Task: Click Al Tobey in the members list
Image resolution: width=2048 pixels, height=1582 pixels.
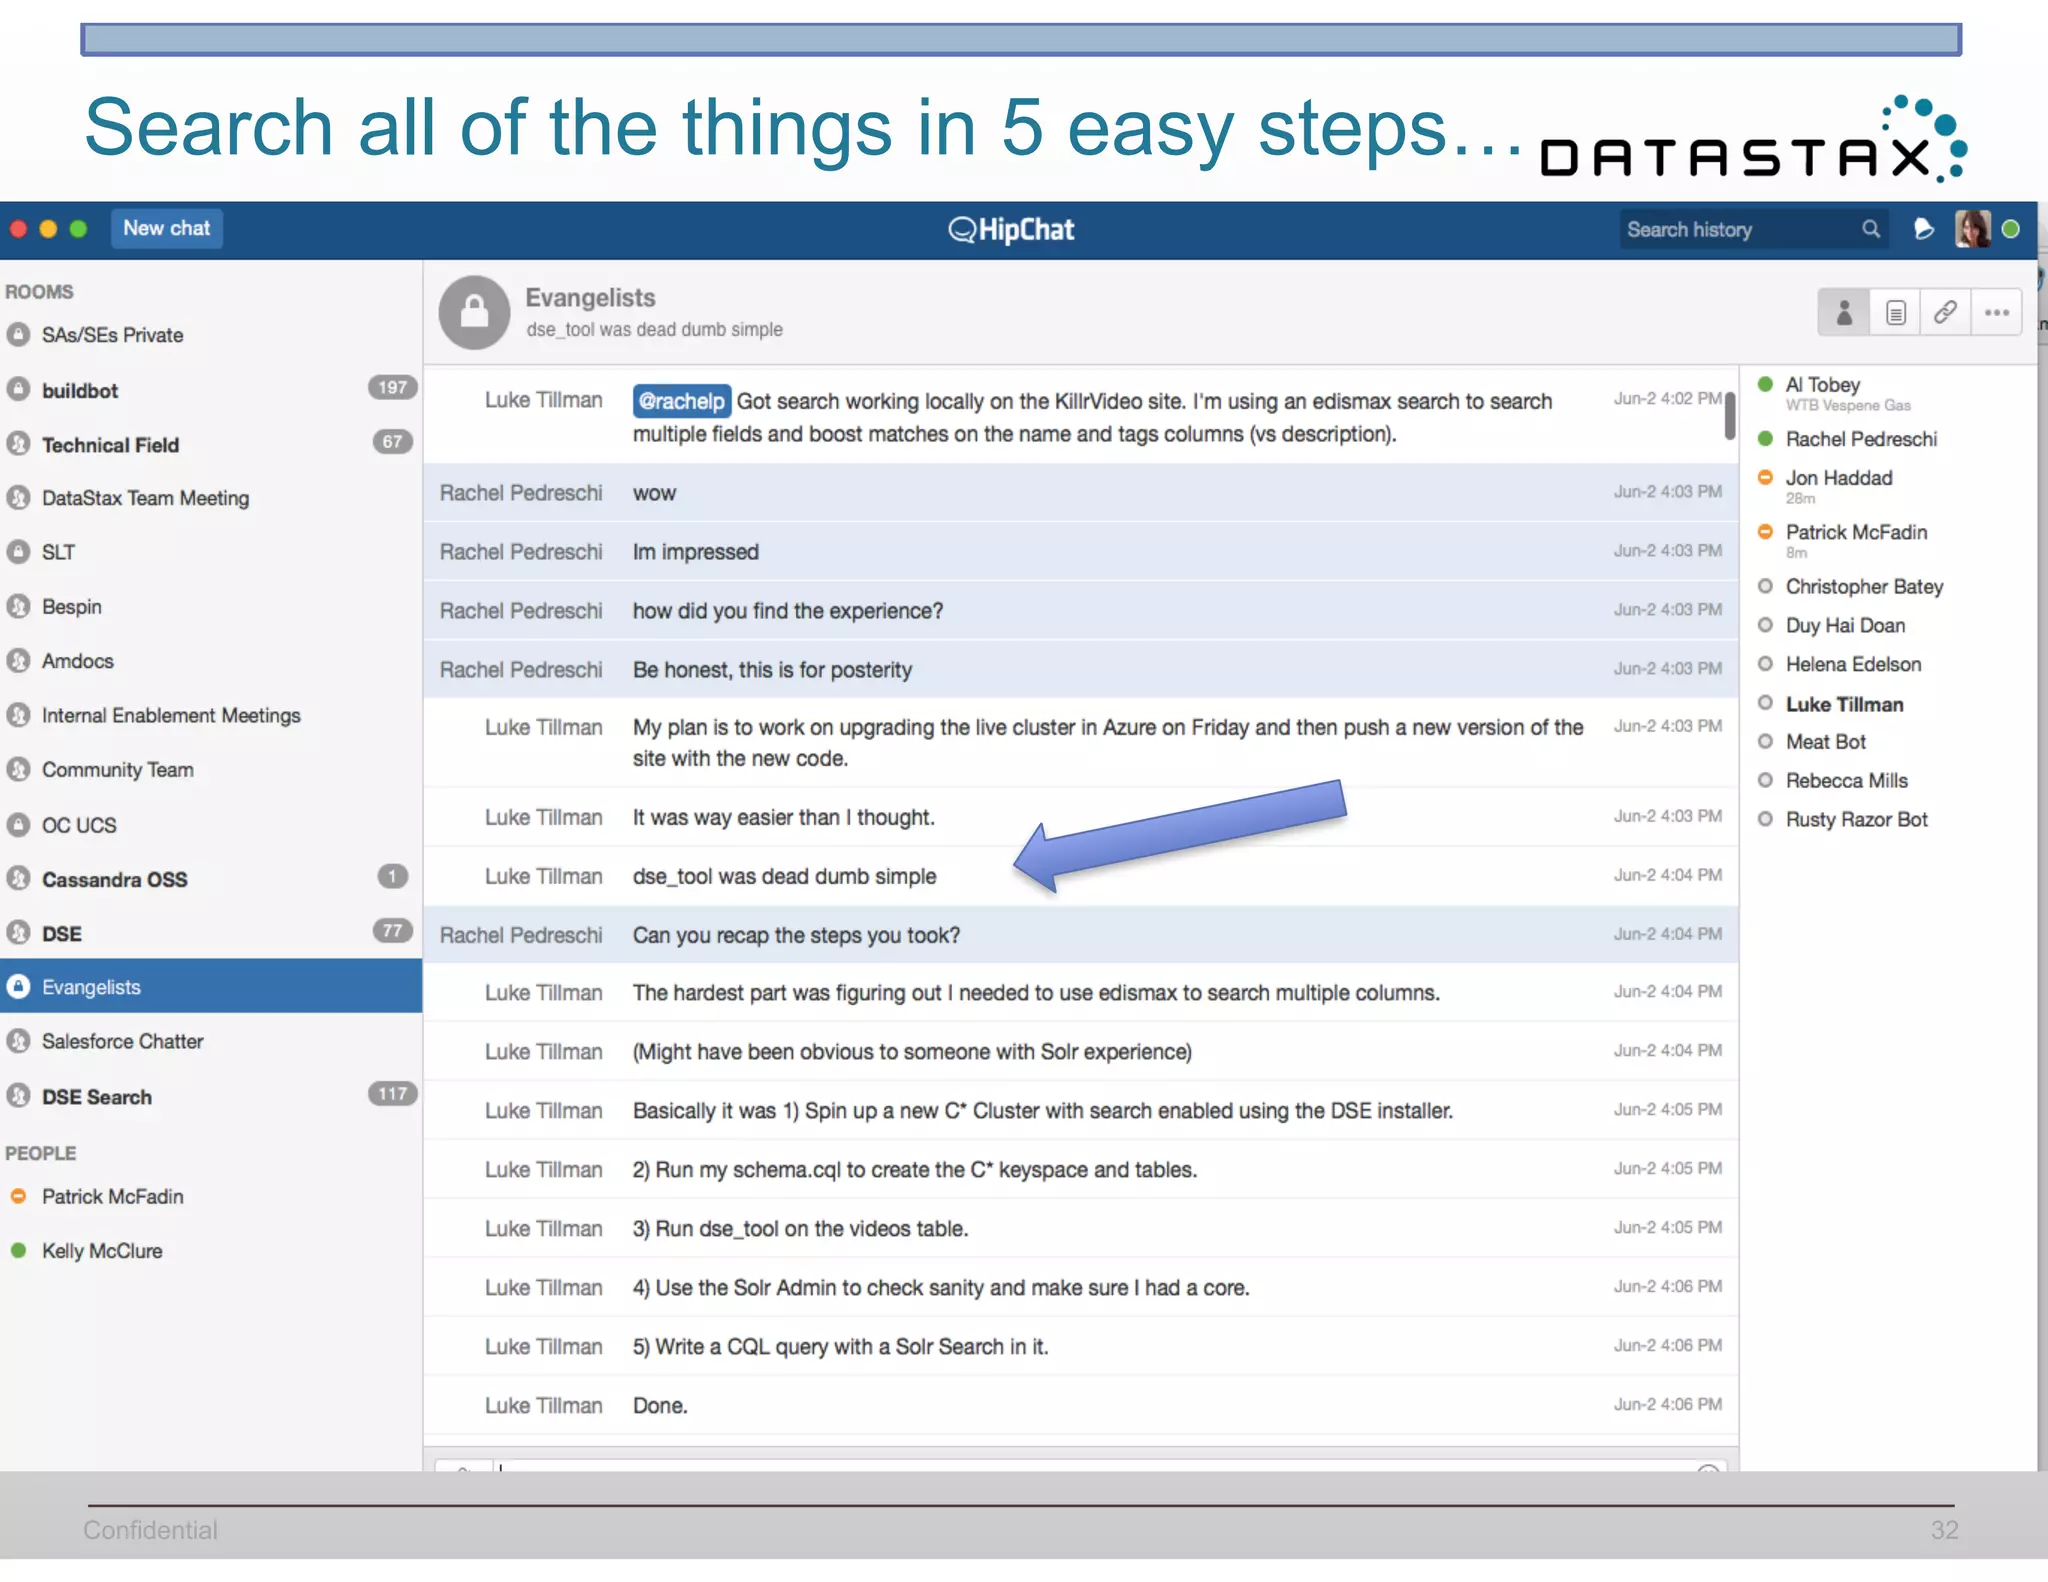Action: click(x=1822, y=385)
